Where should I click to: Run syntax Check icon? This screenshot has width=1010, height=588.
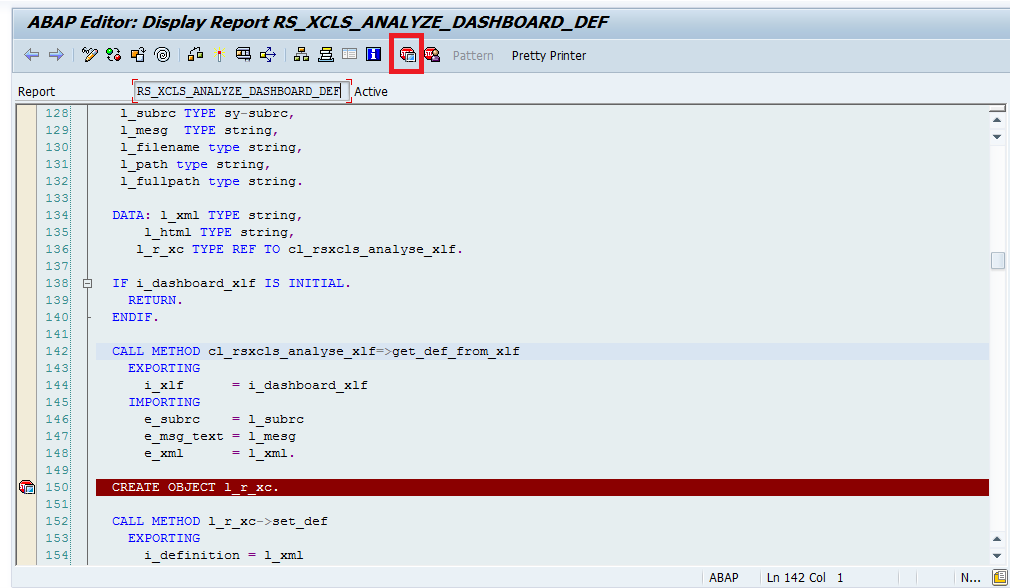click(x=195, y=55)
